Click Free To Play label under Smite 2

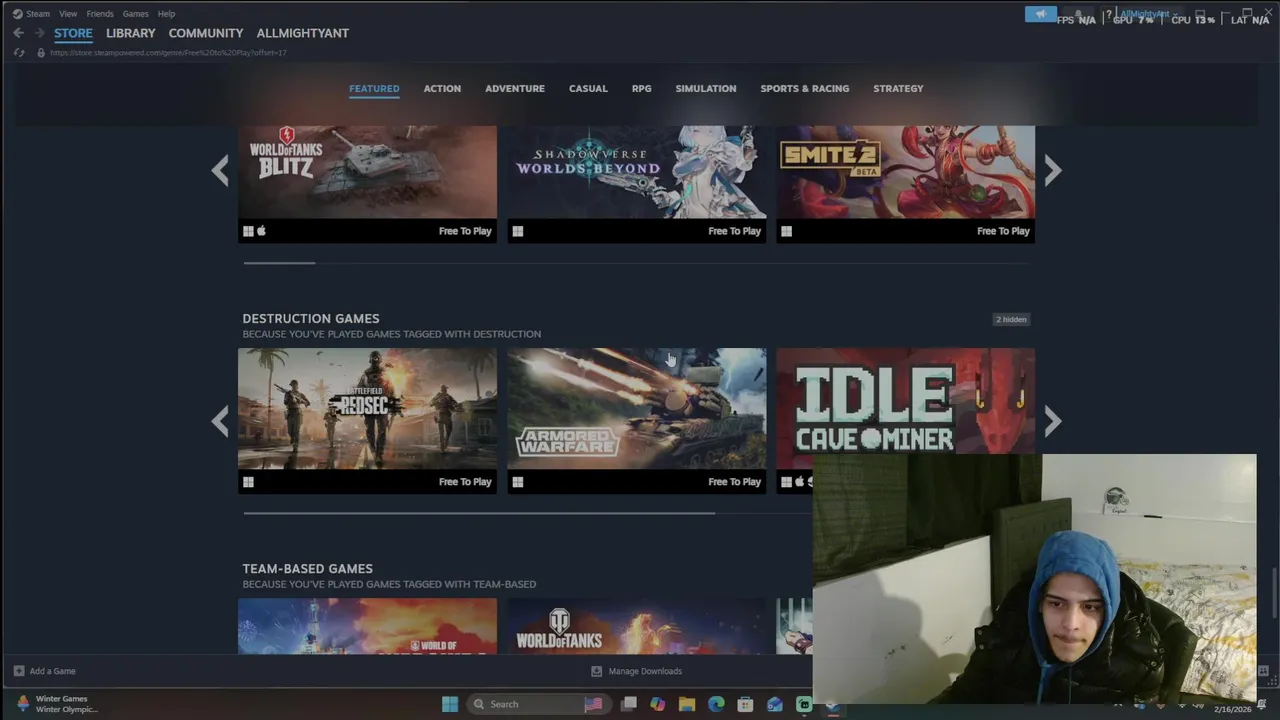click(1003, 231)
